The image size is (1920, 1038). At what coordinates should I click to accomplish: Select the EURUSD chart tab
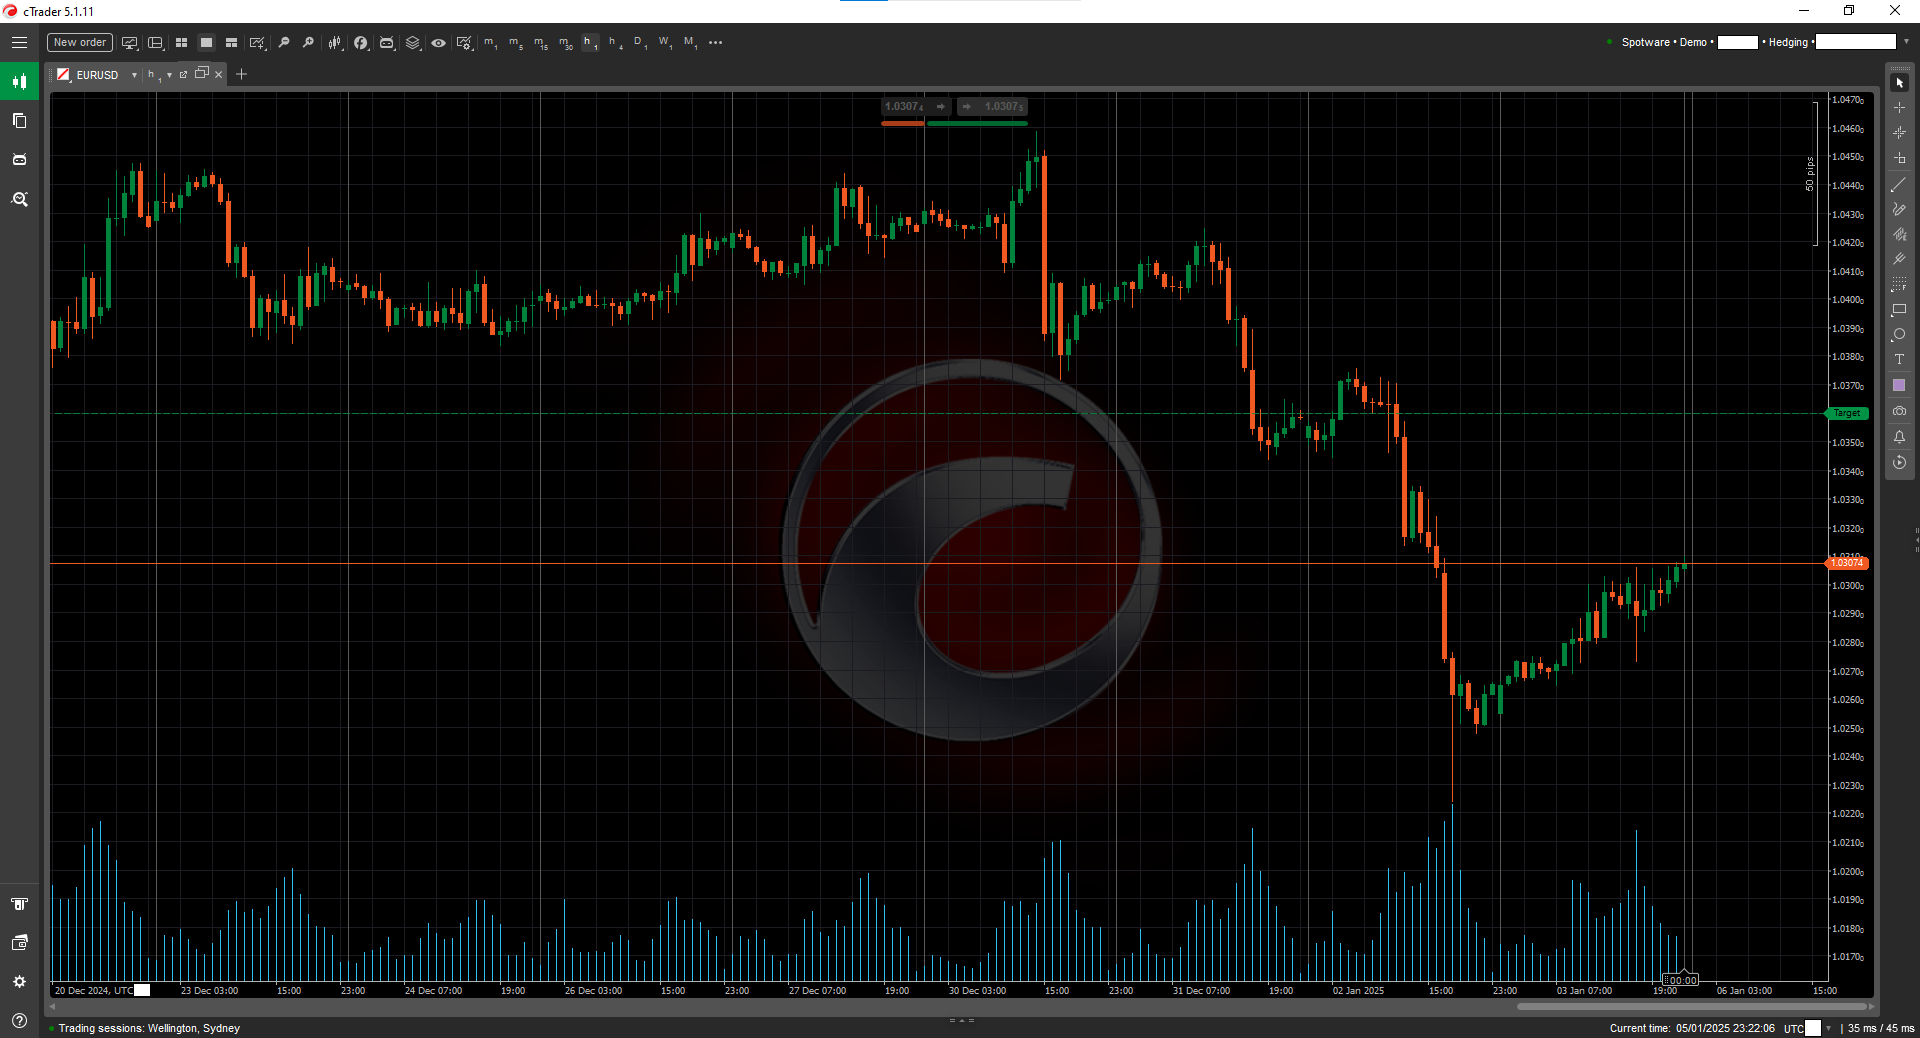point(97,75)
